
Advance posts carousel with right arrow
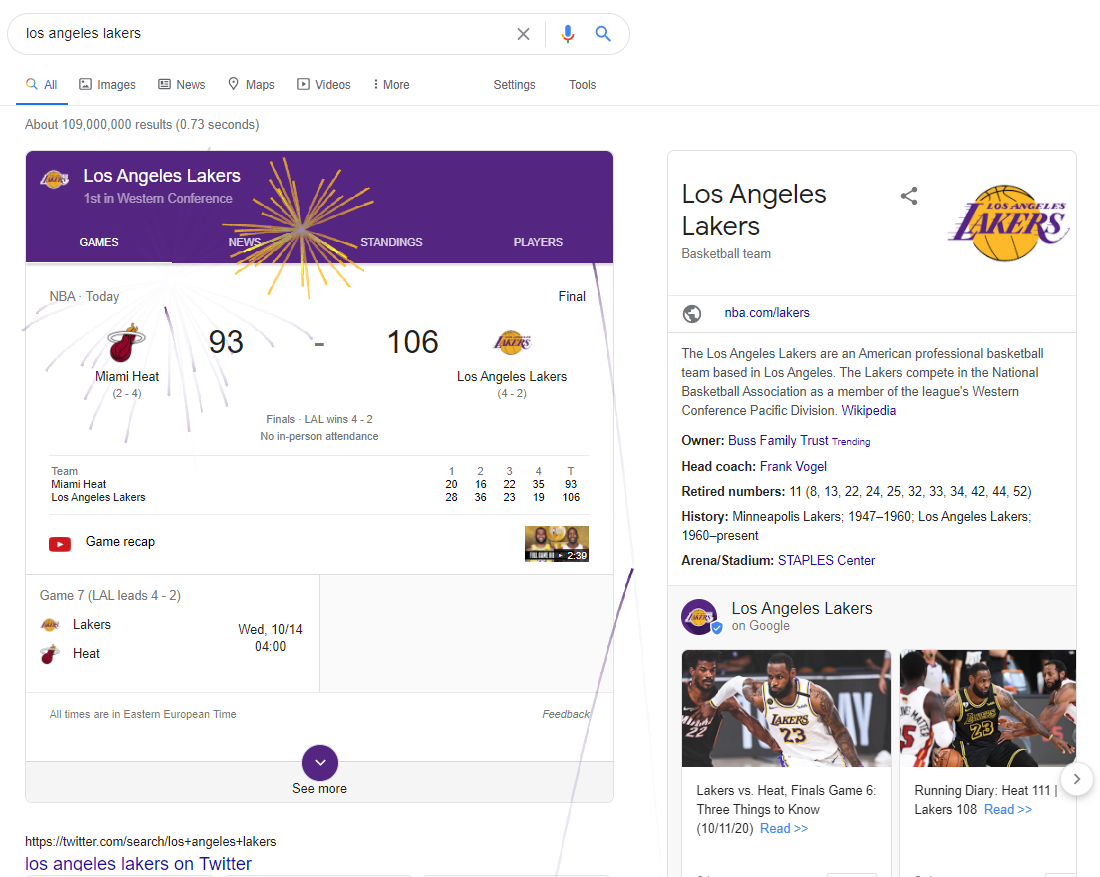1077,779
